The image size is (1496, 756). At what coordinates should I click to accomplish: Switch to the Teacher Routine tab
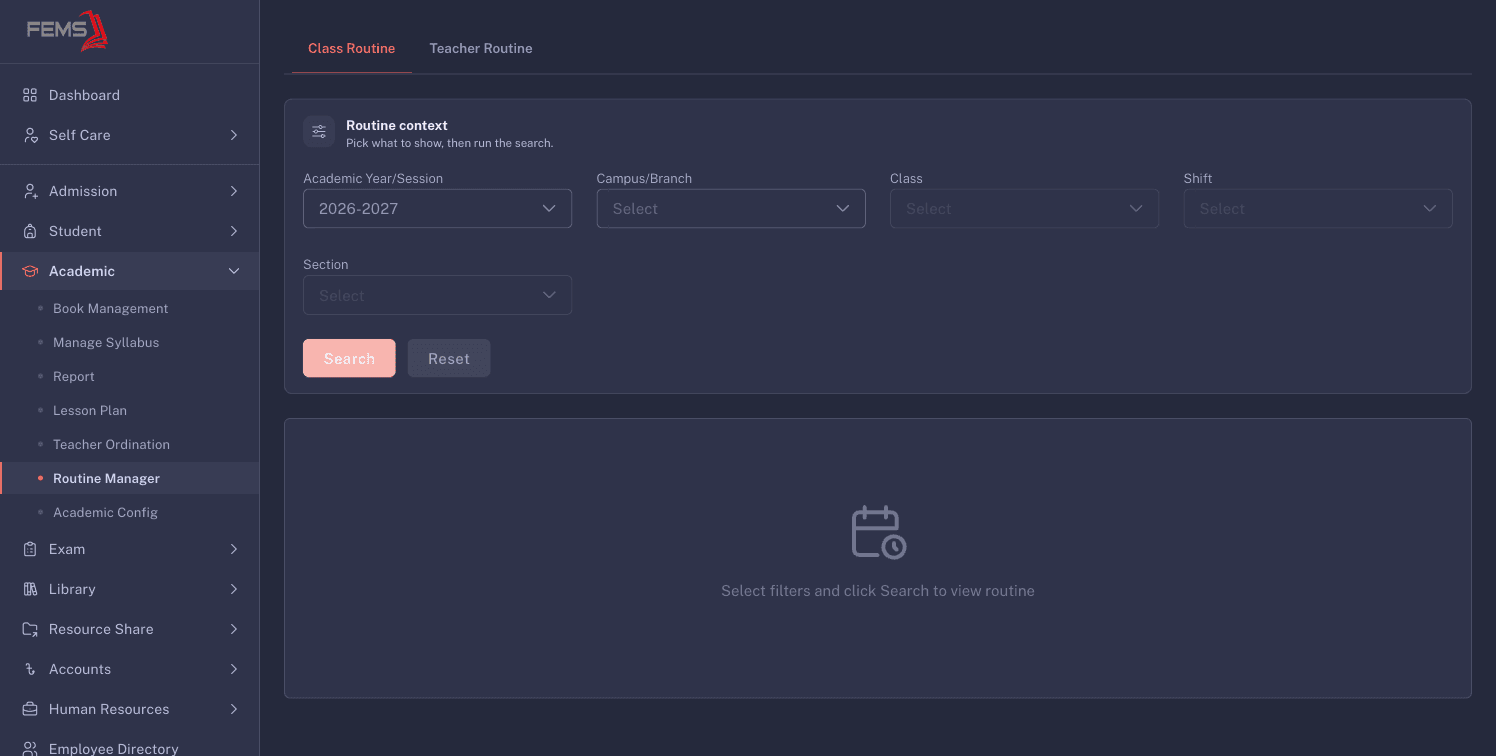[x=481, y=48]
